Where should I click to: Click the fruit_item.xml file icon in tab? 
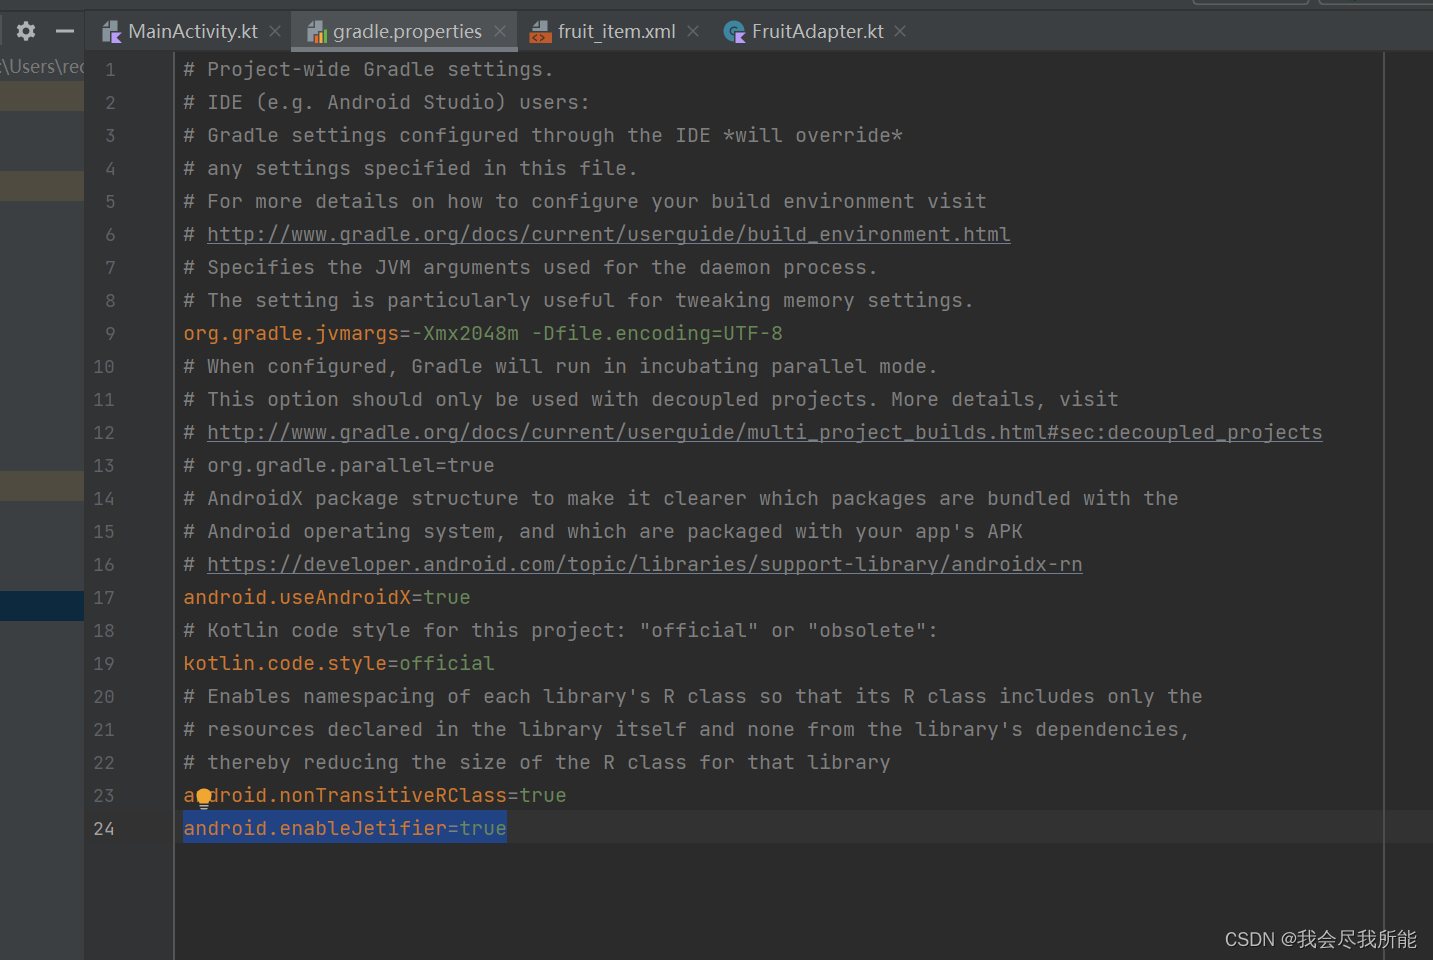pos(540,32)
